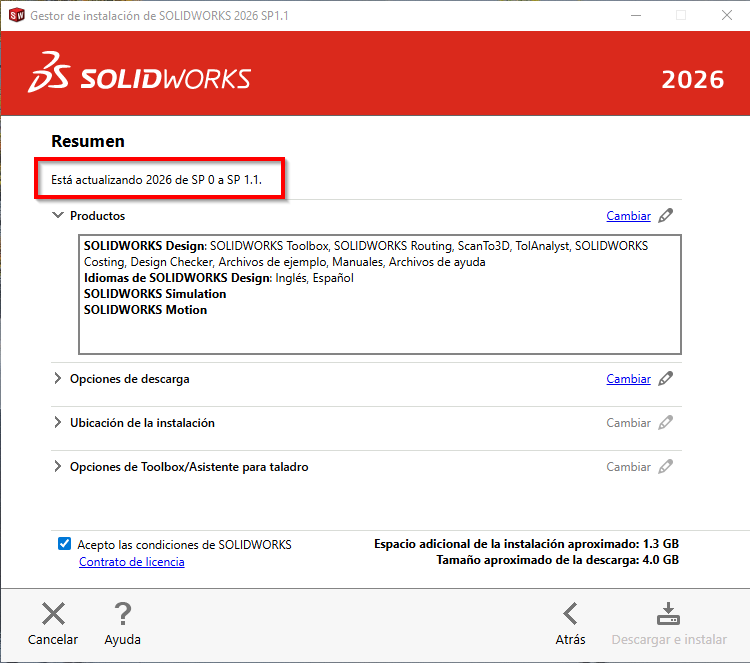Close the installation manager window
The height and width of the screenshot is (663, 750).
727,15
